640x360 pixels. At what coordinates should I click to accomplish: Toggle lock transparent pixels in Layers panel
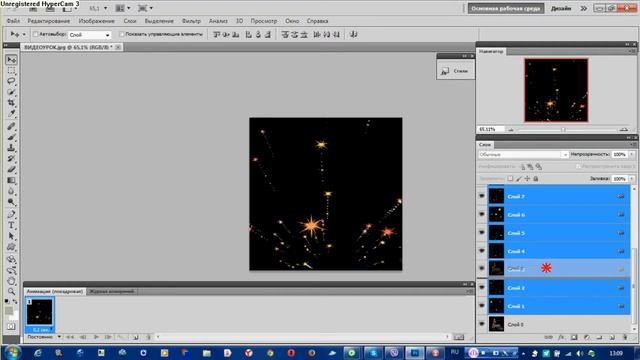click(510, 179)
